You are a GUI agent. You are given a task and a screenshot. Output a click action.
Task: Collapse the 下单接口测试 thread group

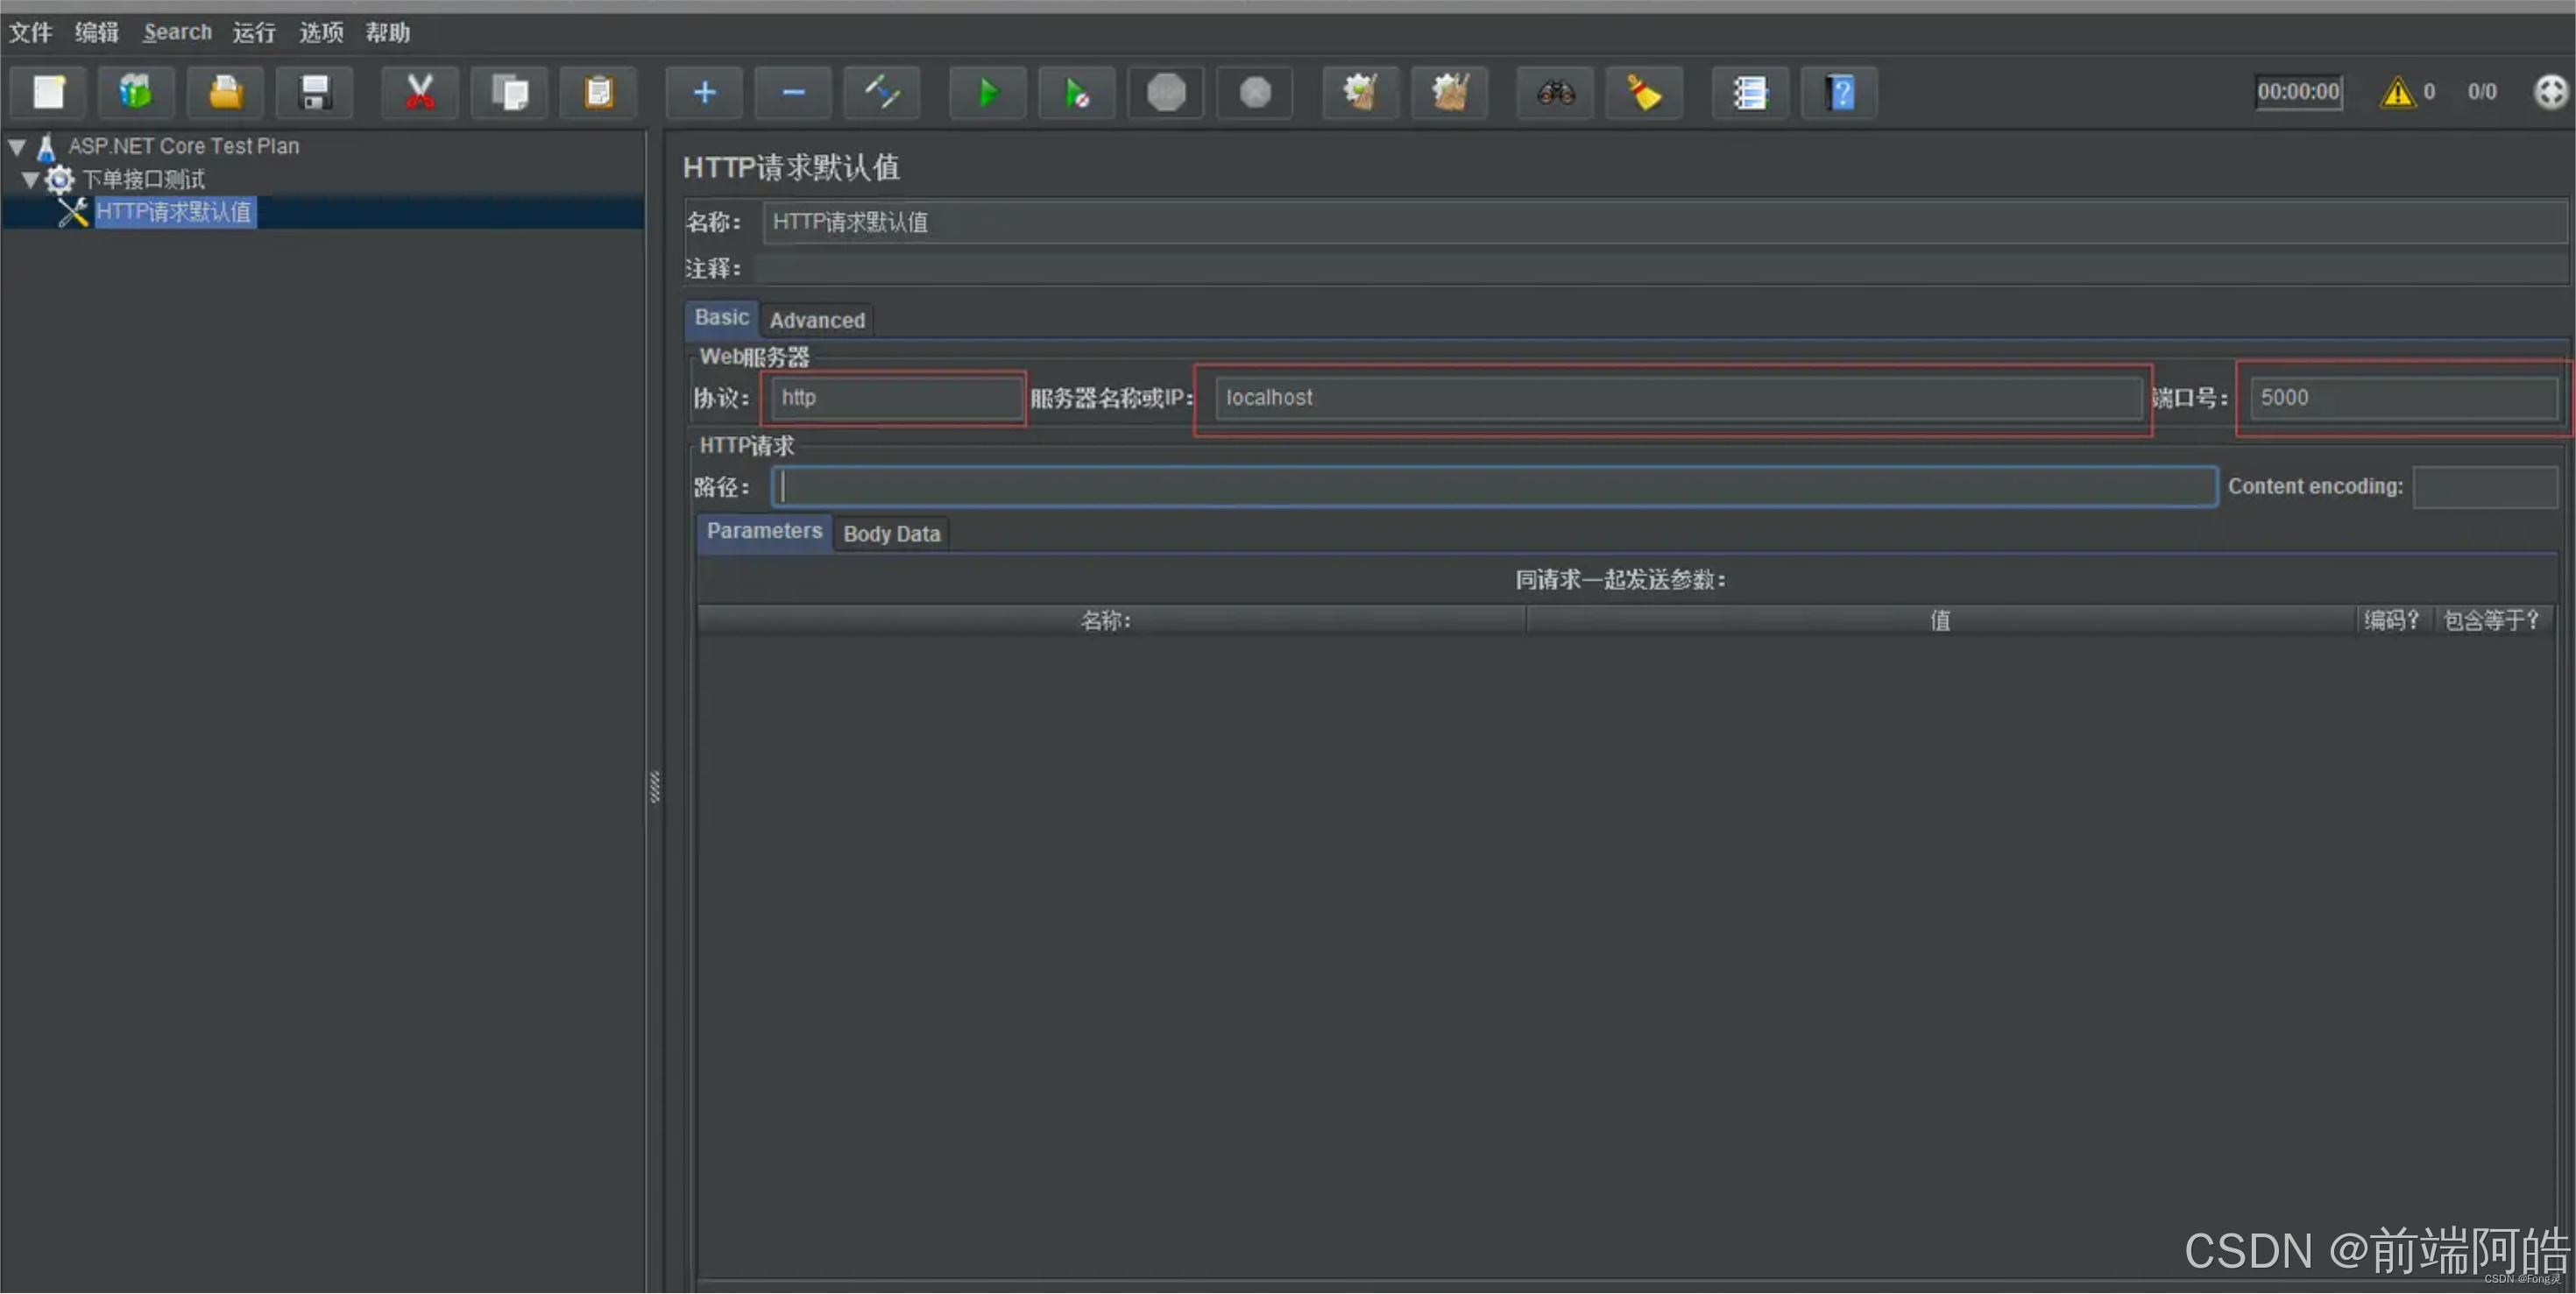point(31,180)
